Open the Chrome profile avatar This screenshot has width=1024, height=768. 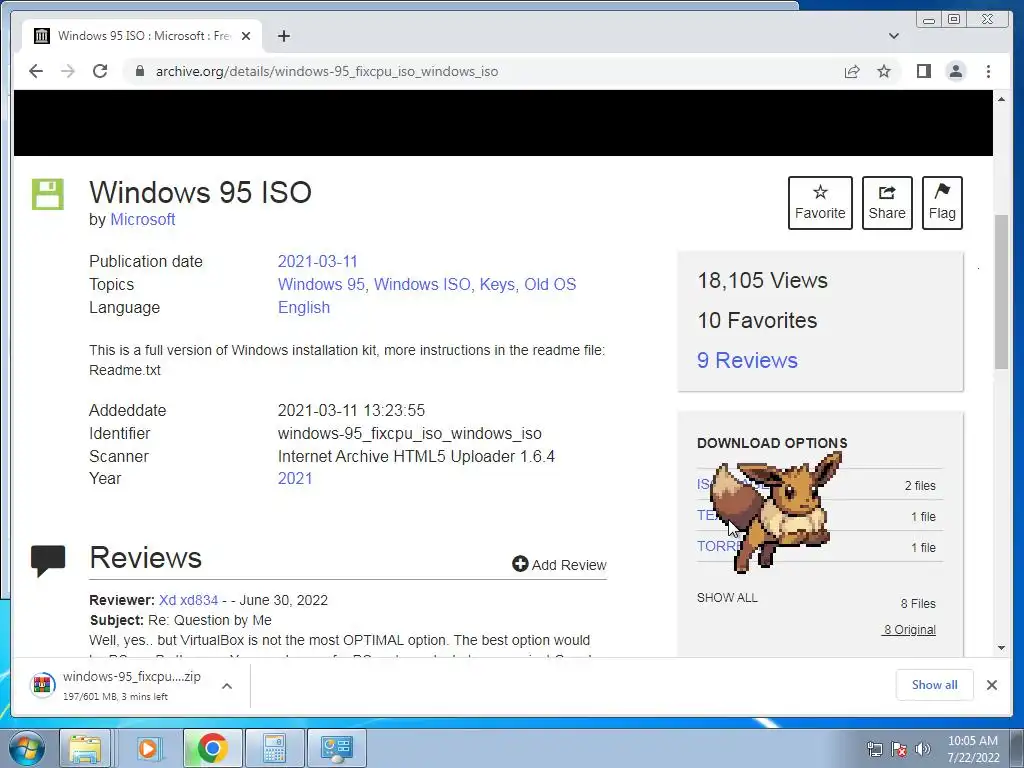coord(955,71)
